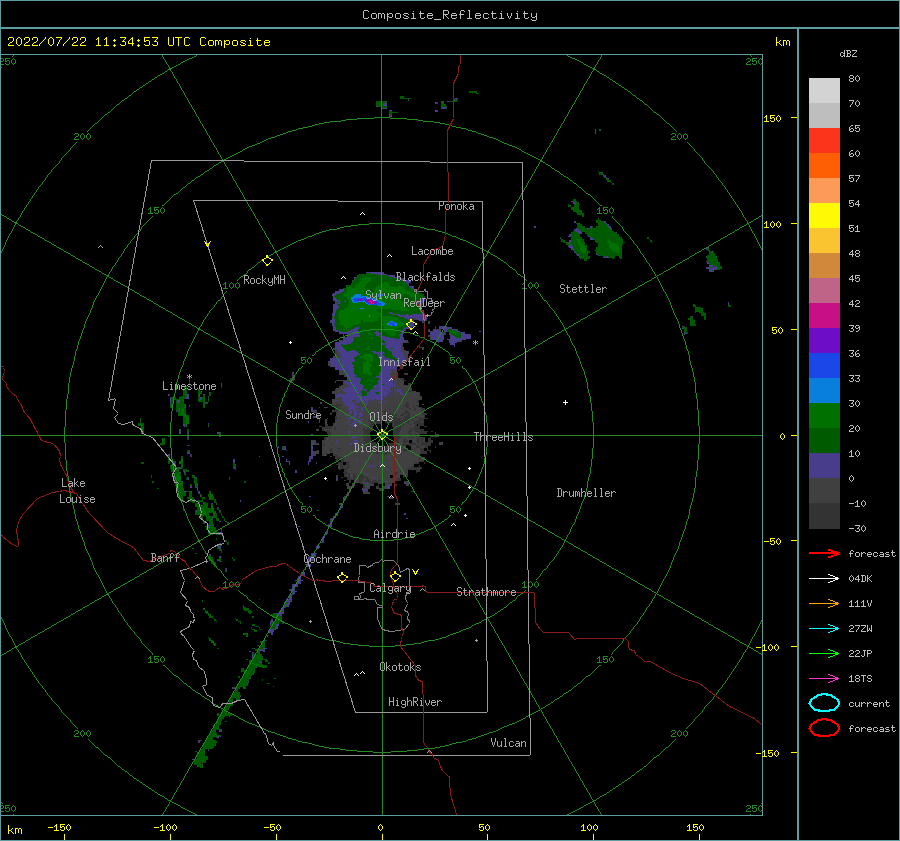Select the Innisfail city label
The height and width of the screenshot is (841, 900).
pos(404,362)
